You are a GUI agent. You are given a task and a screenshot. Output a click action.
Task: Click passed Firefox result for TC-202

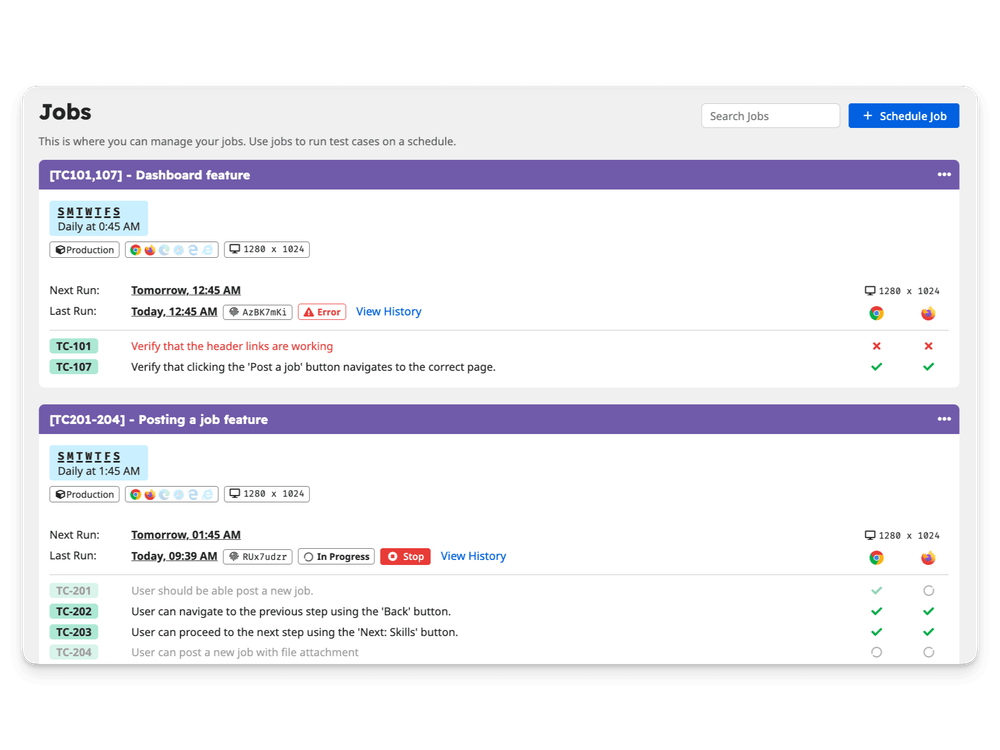click(929, 611)
